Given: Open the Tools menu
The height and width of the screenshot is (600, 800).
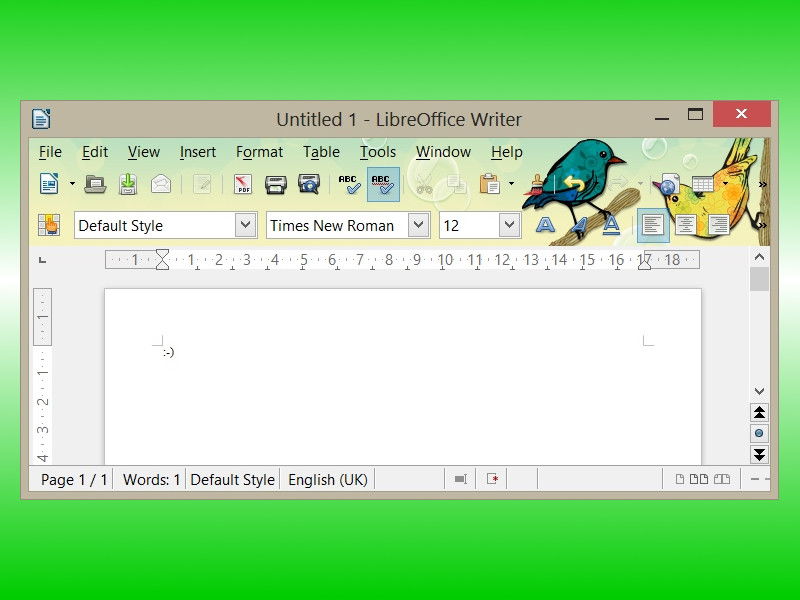Looking at the screenshot, I should point(378,152).
